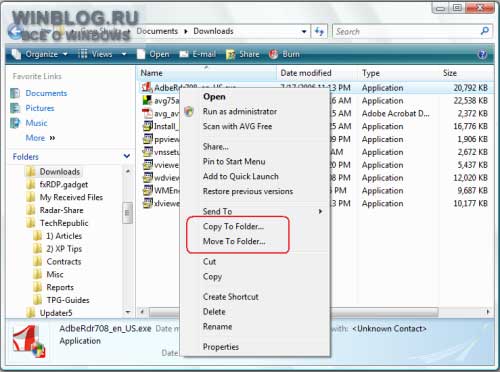This screenshot has width=500, height=372.
Task: Expand the Views dropdown arrow
Action: pyautogui.click(x=124, y=54)
